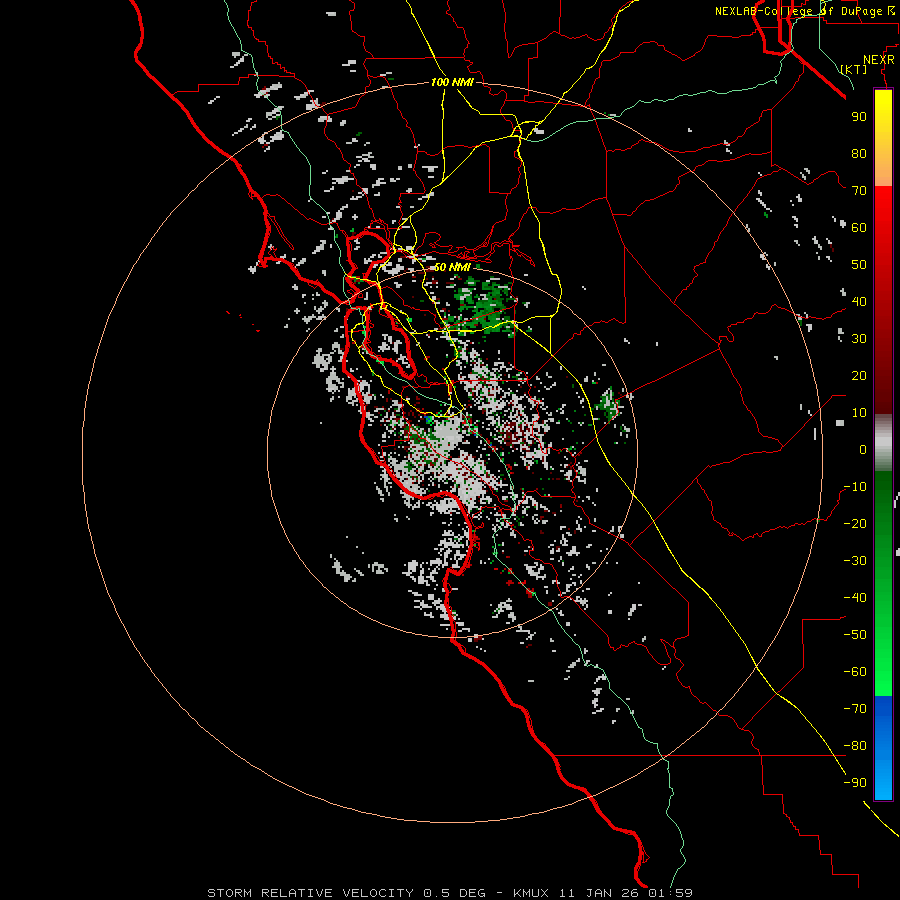Click the 90 value on the velocity scale
Viewport: 900px width, 900px height.
(x=859, y=117)
